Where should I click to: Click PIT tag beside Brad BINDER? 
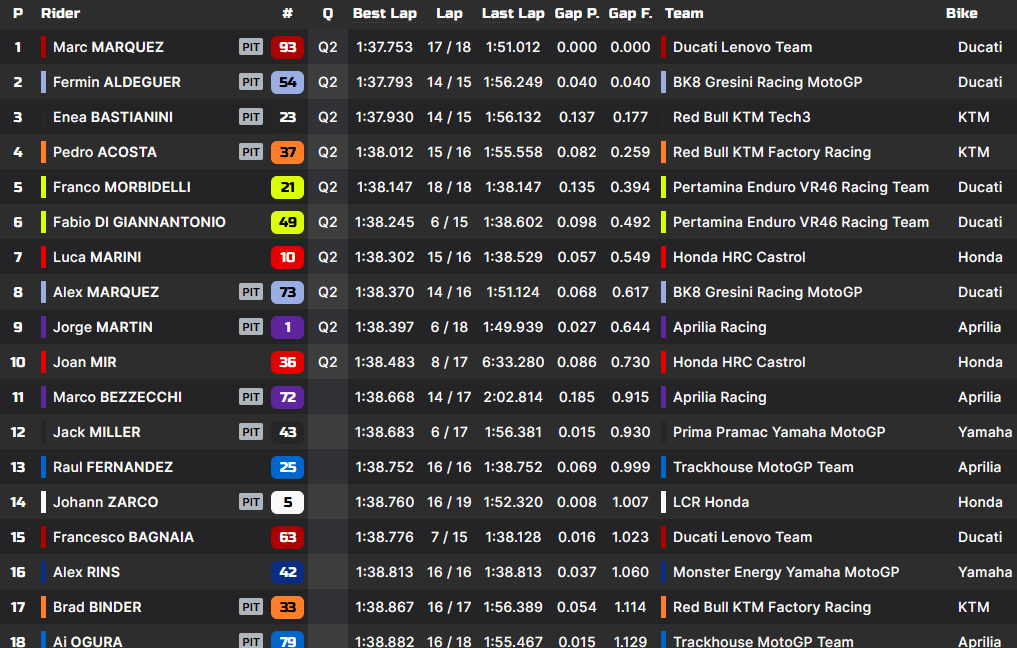pyautogui.click(x=251, y=608)
